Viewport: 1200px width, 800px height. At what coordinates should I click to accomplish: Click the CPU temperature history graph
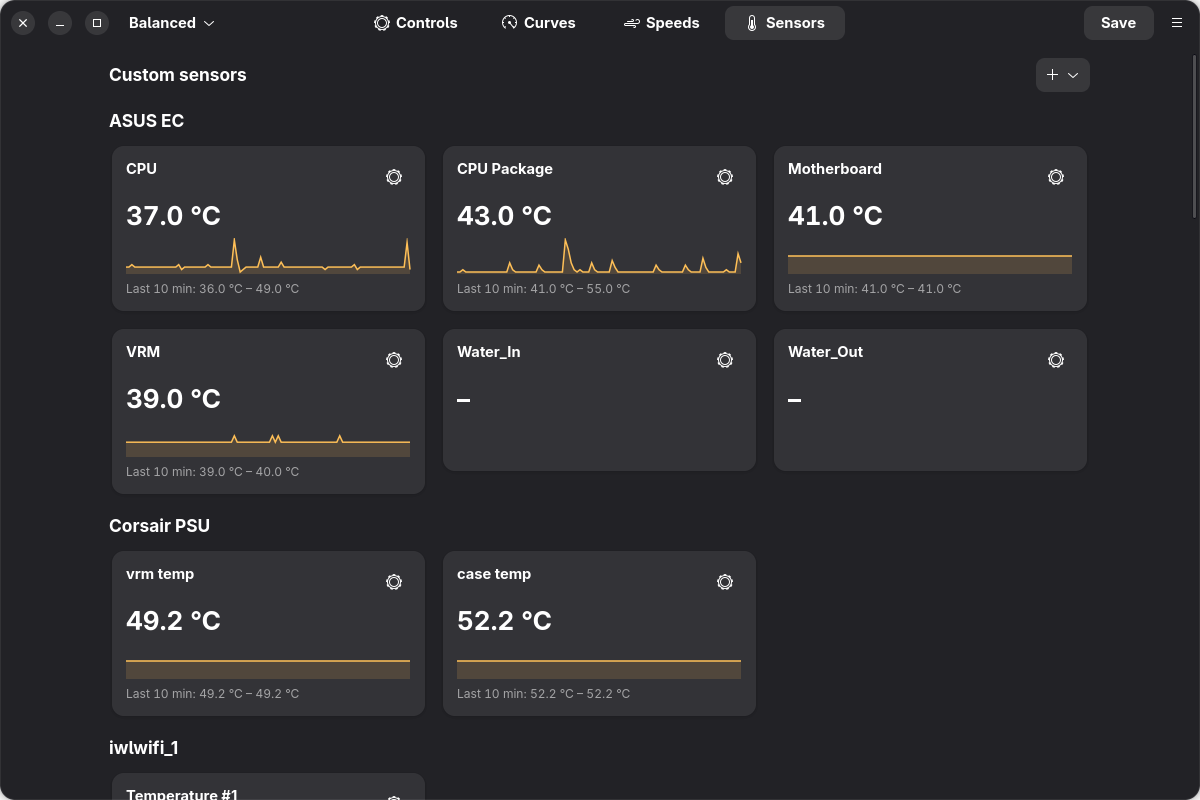[x=268, y=255]
